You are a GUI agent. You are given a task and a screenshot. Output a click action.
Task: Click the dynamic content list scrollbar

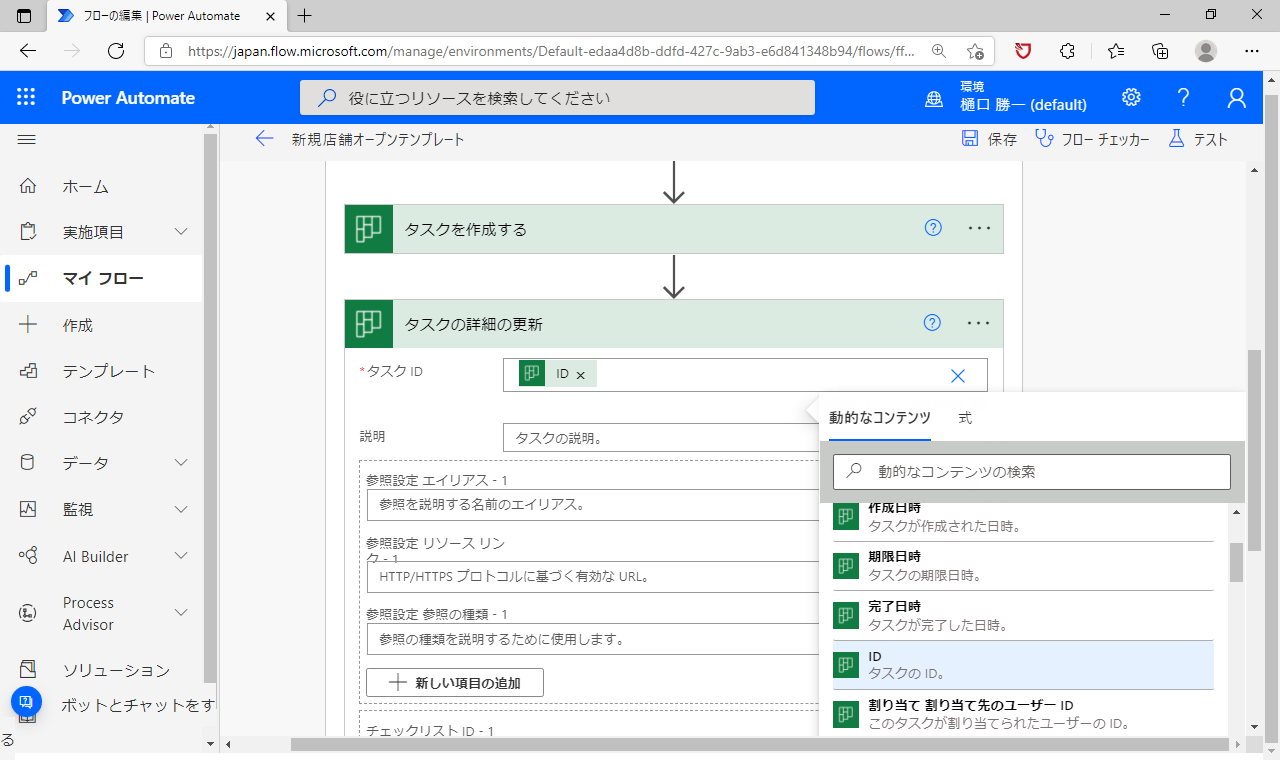click(x=1236, y=562)
